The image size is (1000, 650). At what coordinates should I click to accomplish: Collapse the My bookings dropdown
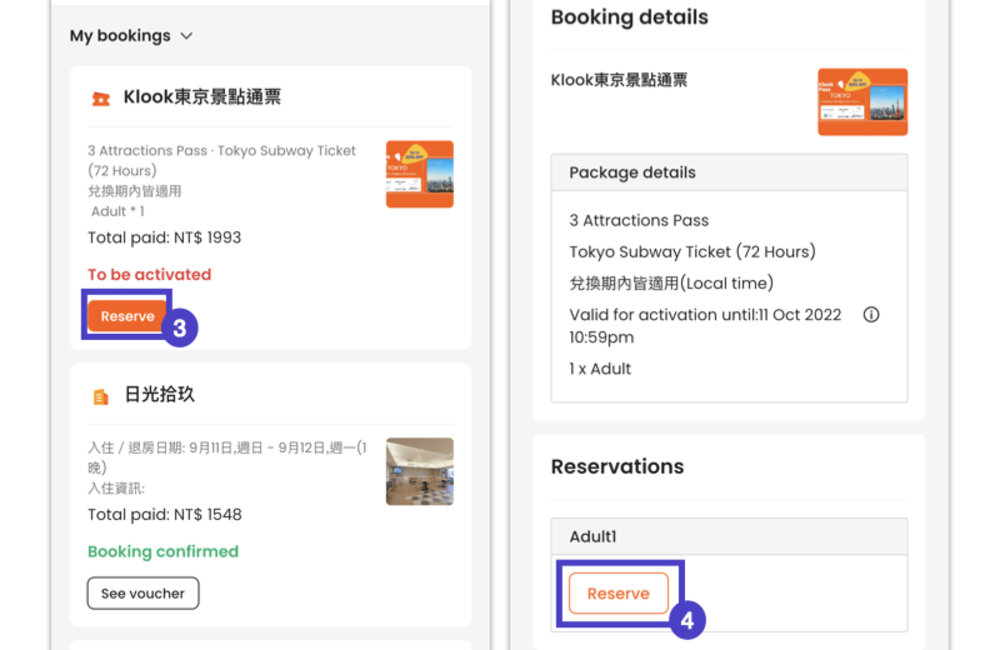[x=187, y=35]
